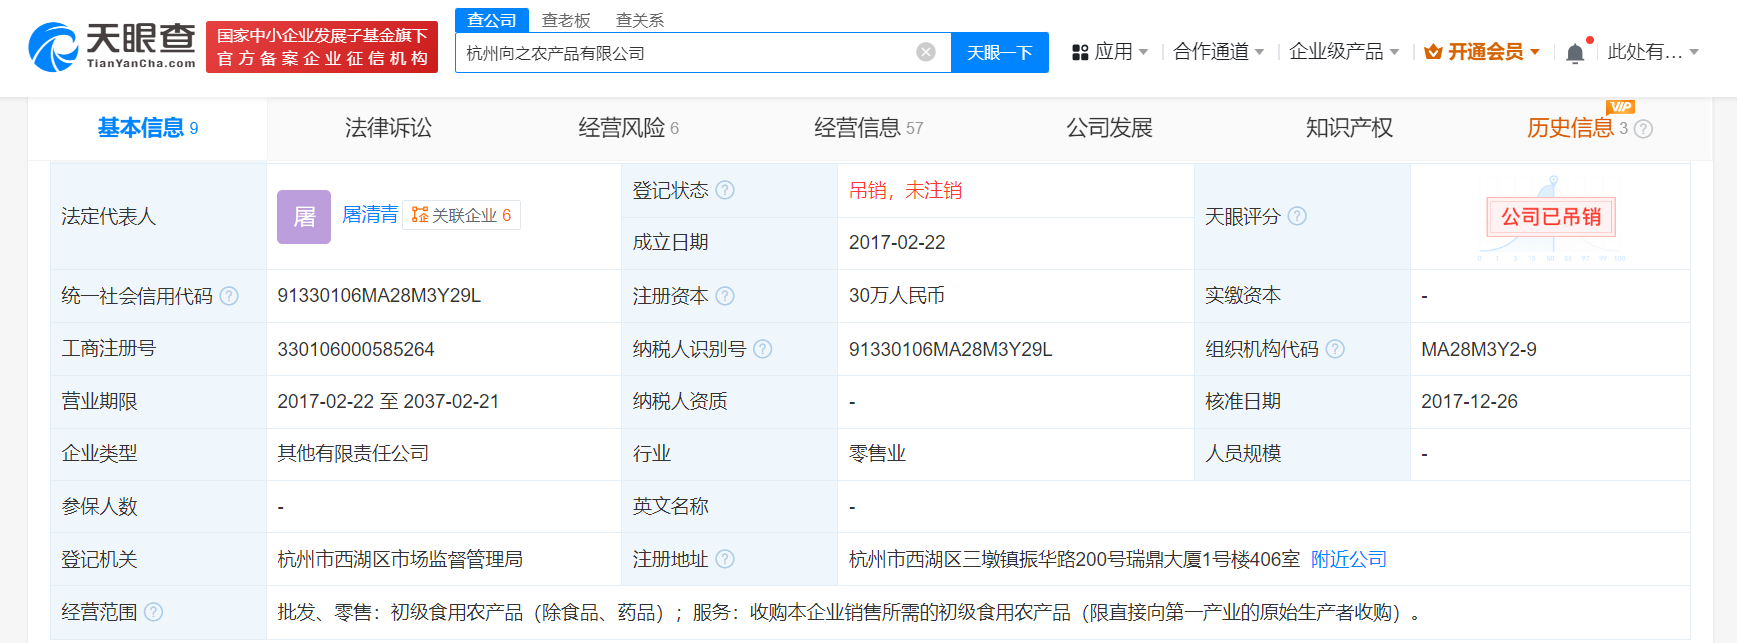
Task: Click the purple 屠 avatar
Action: point(304,217)
